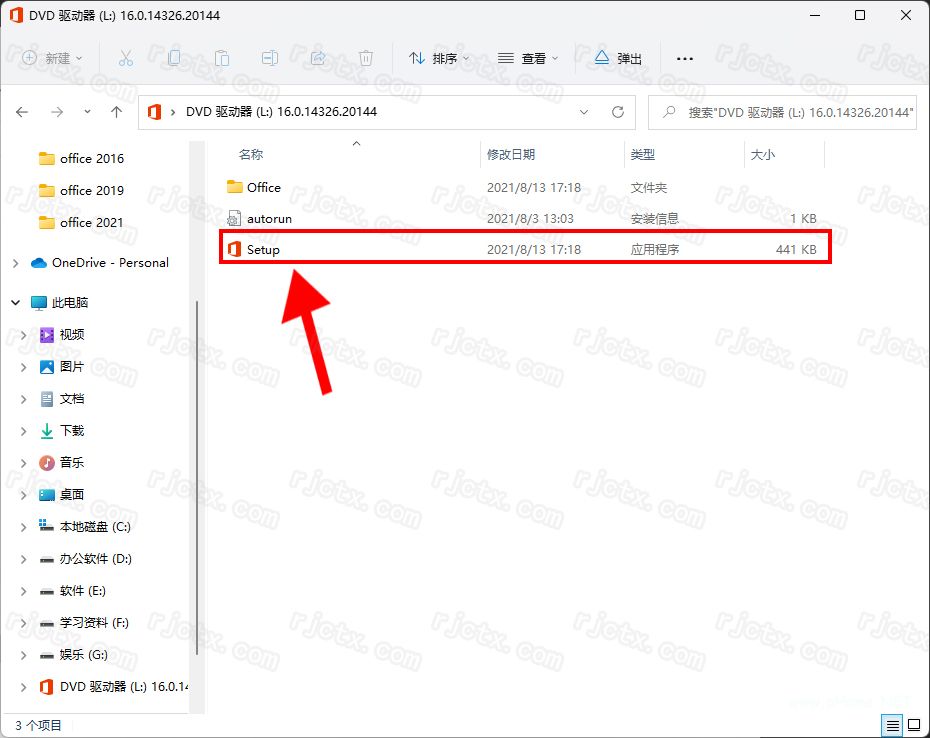The height and width of the screenshot is (738, 930).
Task: Open the 新建 new item menu
Action: 50,58
